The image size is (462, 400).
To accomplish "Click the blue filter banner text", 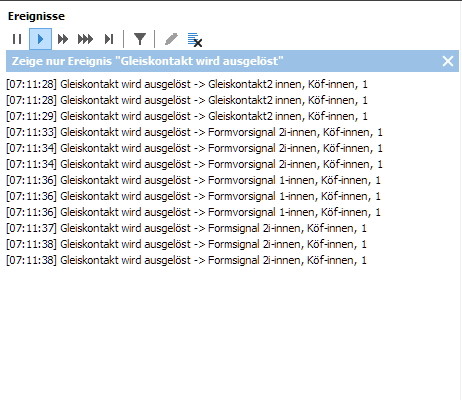I will click(148, 61).
